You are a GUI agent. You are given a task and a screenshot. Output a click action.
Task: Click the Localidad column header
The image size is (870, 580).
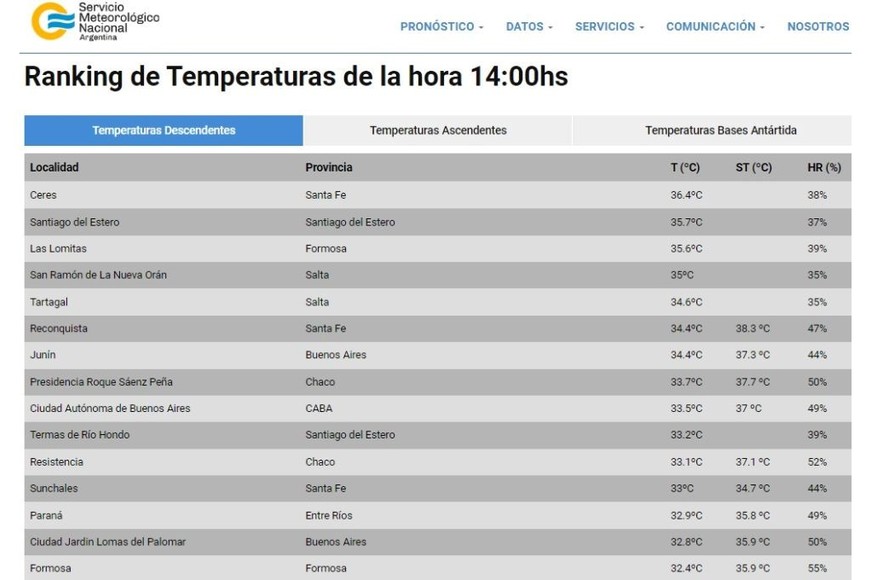(54, 167)
